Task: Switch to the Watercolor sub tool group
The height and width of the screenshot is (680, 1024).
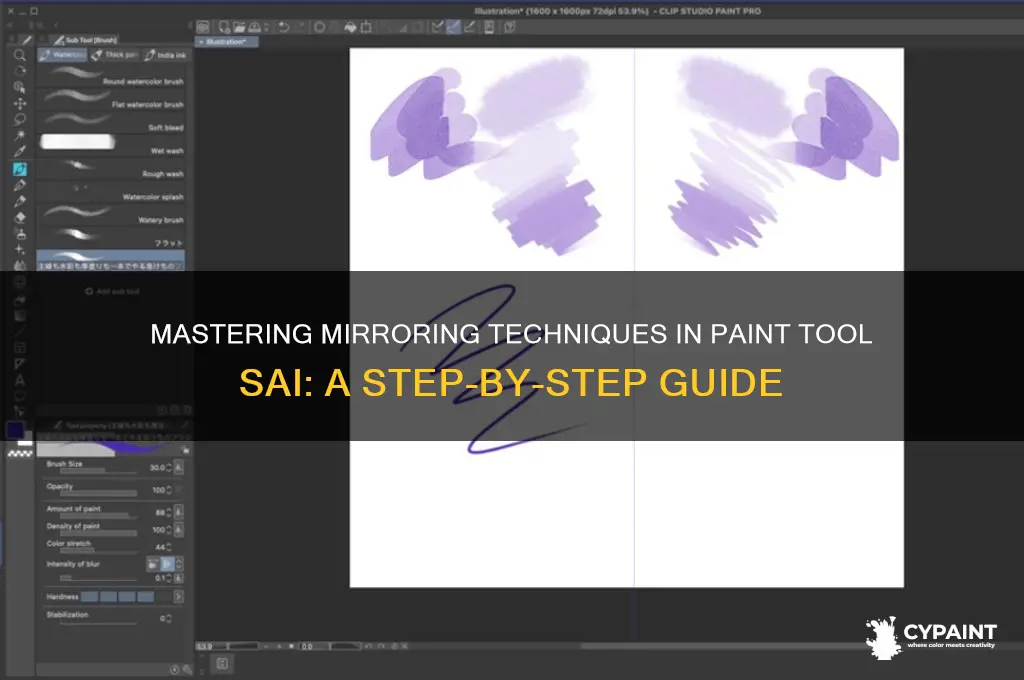Action: click(x=62, y=55)
